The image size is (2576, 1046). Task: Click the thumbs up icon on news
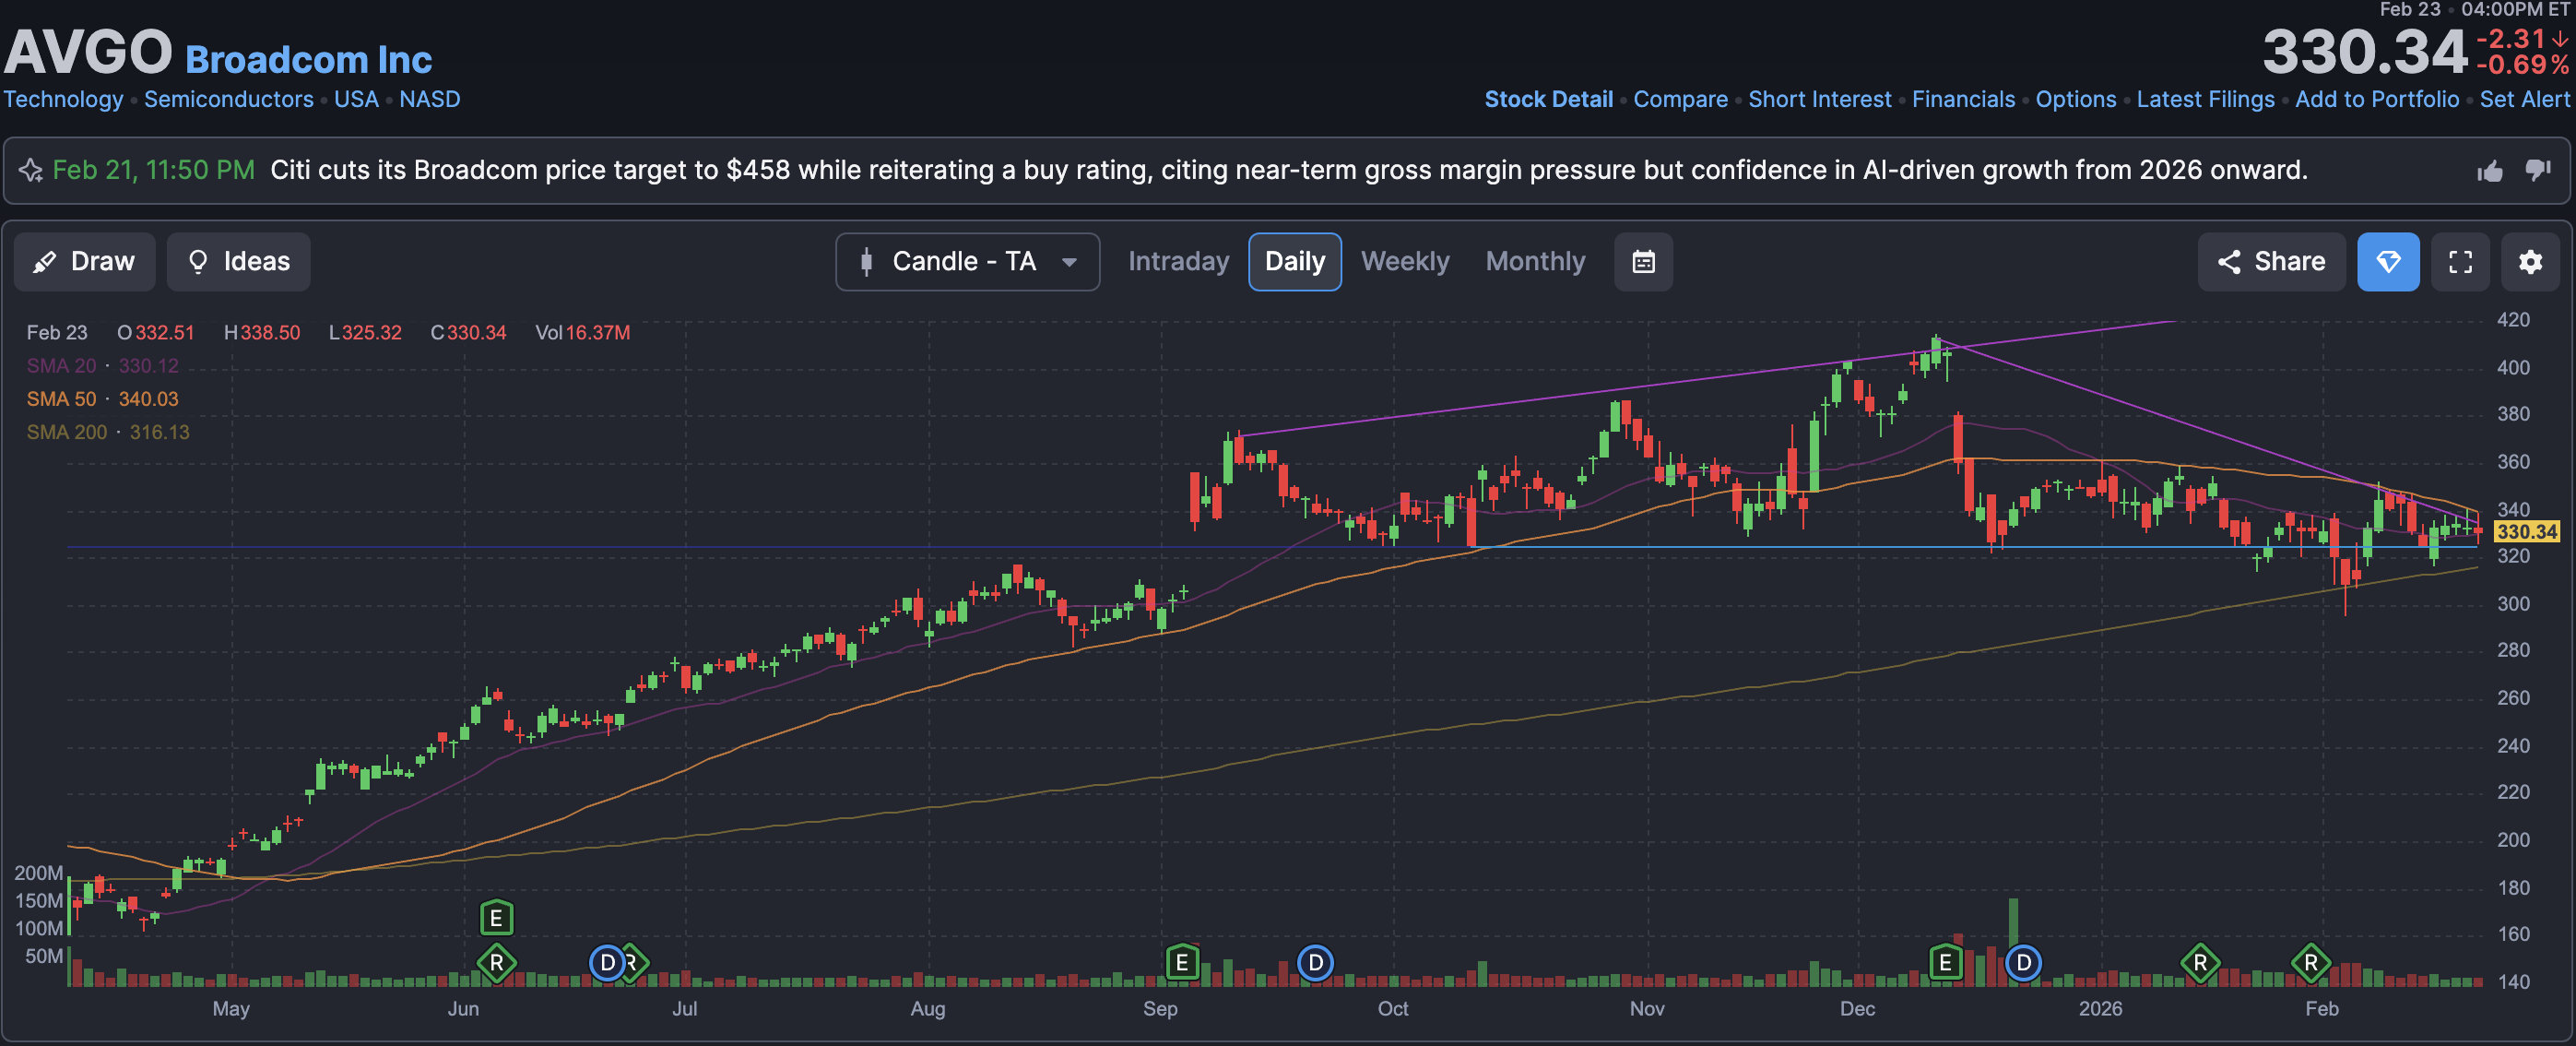2490,171
